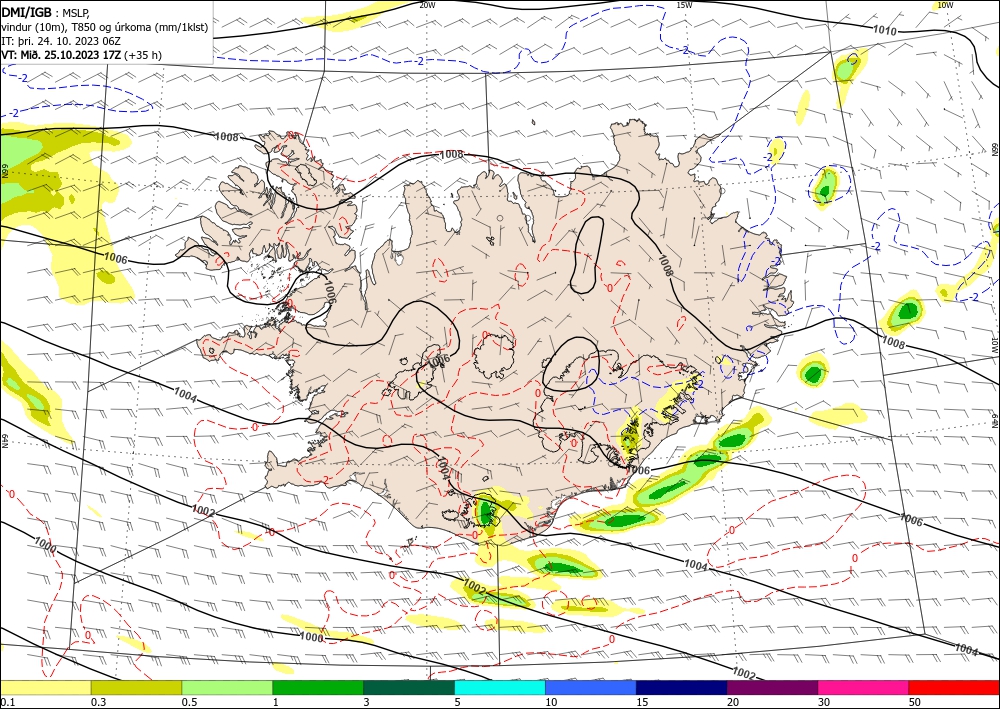Click the "0.5" legend scale value
This screenshot has width=1000, height=709.
(x=189, y=702)
